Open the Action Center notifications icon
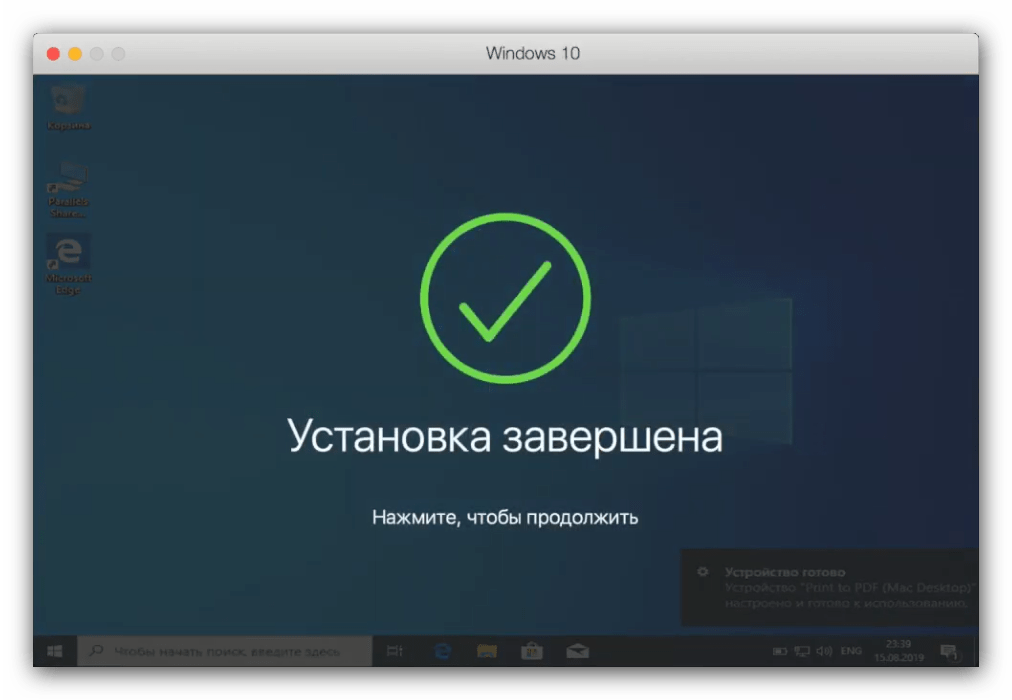This screenshot has height=700, width=1012. click(947, 652)
